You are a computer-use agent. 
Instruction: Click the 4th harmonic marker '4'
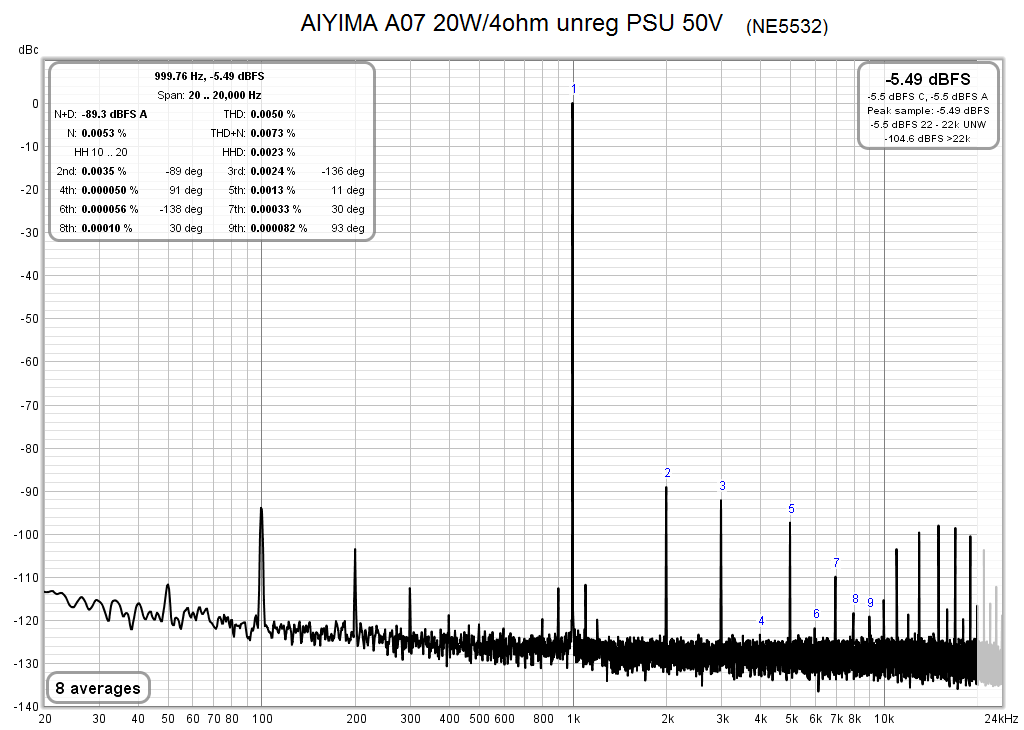(x=761, y=621)
